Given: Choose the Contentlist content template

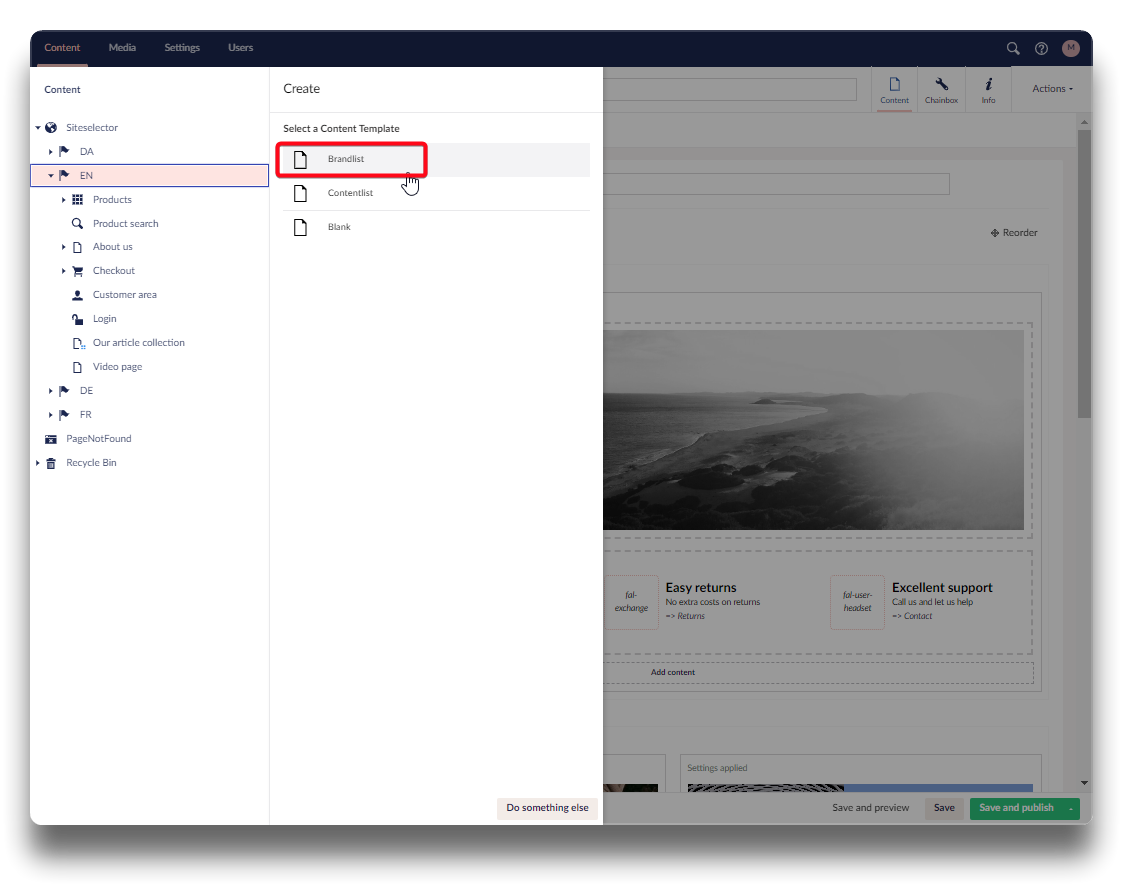Looking at the screenshot, I should [x=350, y=193].
